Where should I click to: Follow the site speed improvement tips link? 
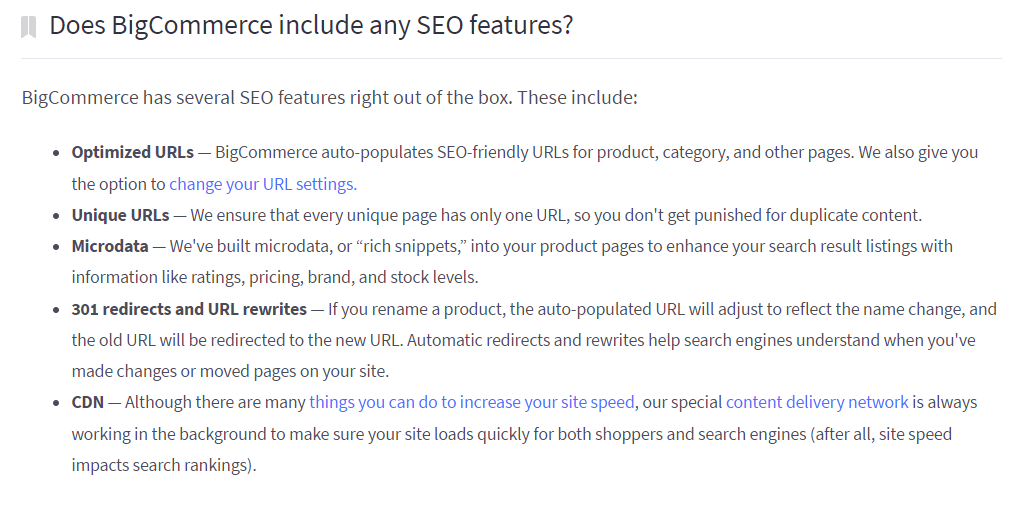pos(472,402)
